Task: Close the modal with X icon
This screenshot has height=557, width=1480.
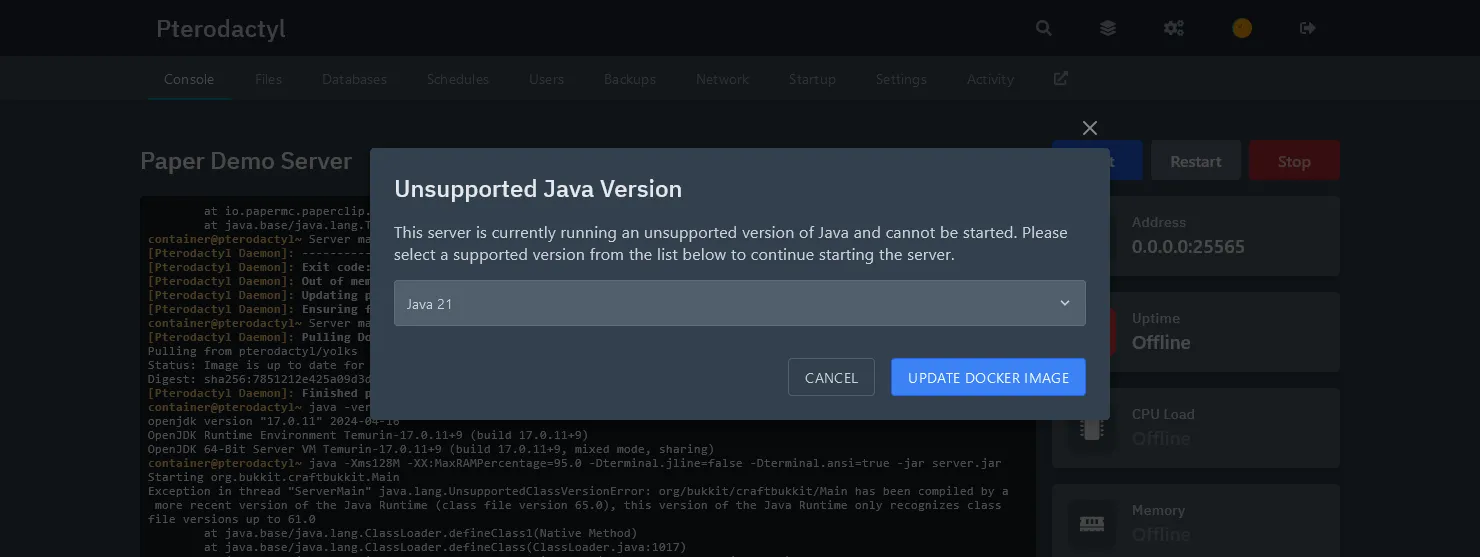Action: [x=1090, y=128]
